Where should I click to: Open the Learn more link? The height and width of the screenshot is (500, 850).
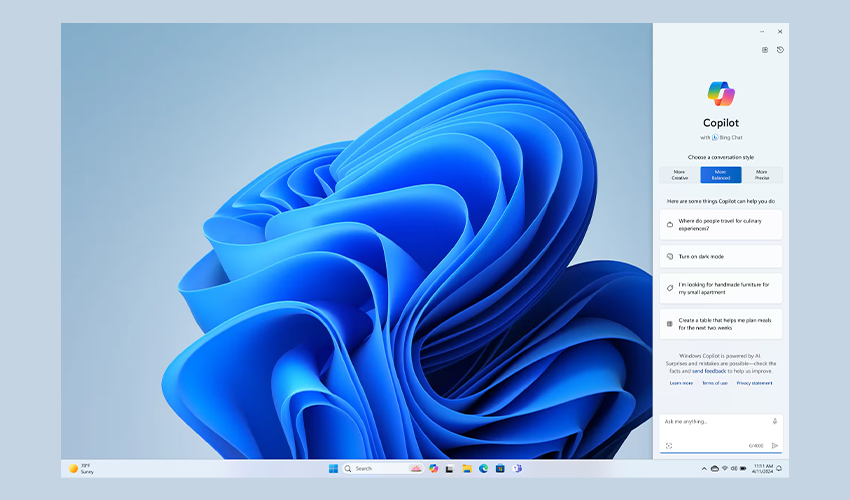click(x=681, y=383)
